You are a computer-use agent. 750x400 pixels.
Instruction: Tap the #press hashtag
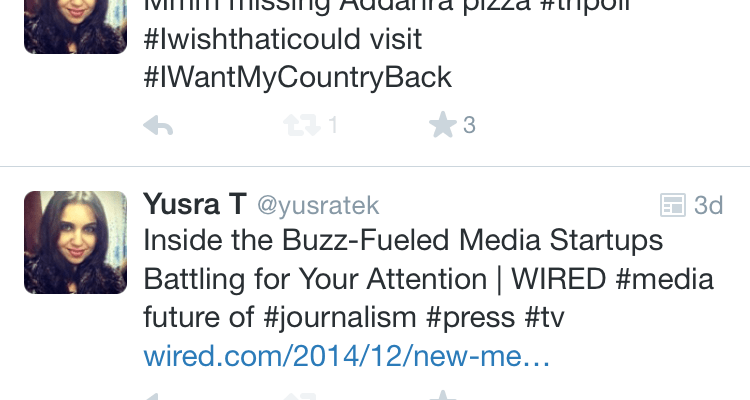pos(469,317)
